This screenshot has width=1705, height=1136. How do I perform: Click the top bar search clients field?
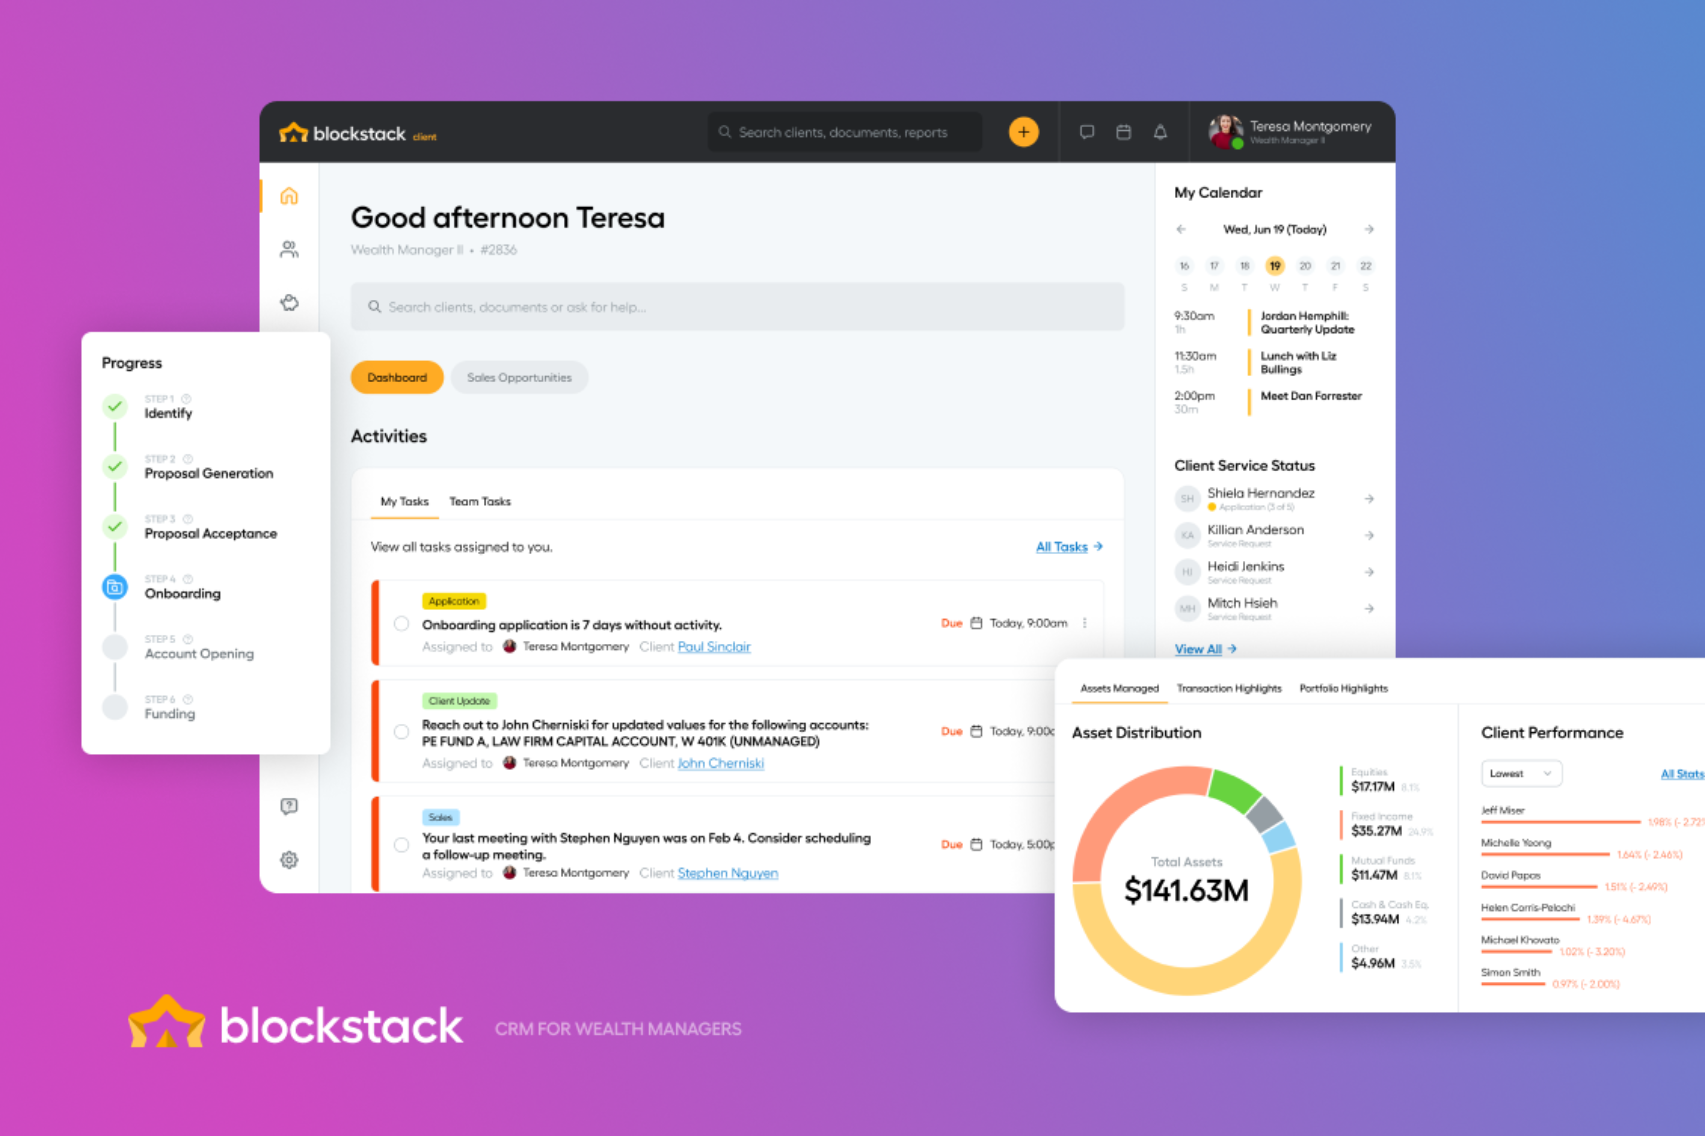(845, 132)
